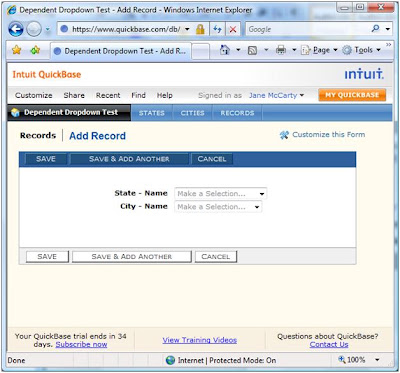Expand the address bar history dropdown
The height and width of the screenshot is (373, 400).
click(x=187, y=29)
